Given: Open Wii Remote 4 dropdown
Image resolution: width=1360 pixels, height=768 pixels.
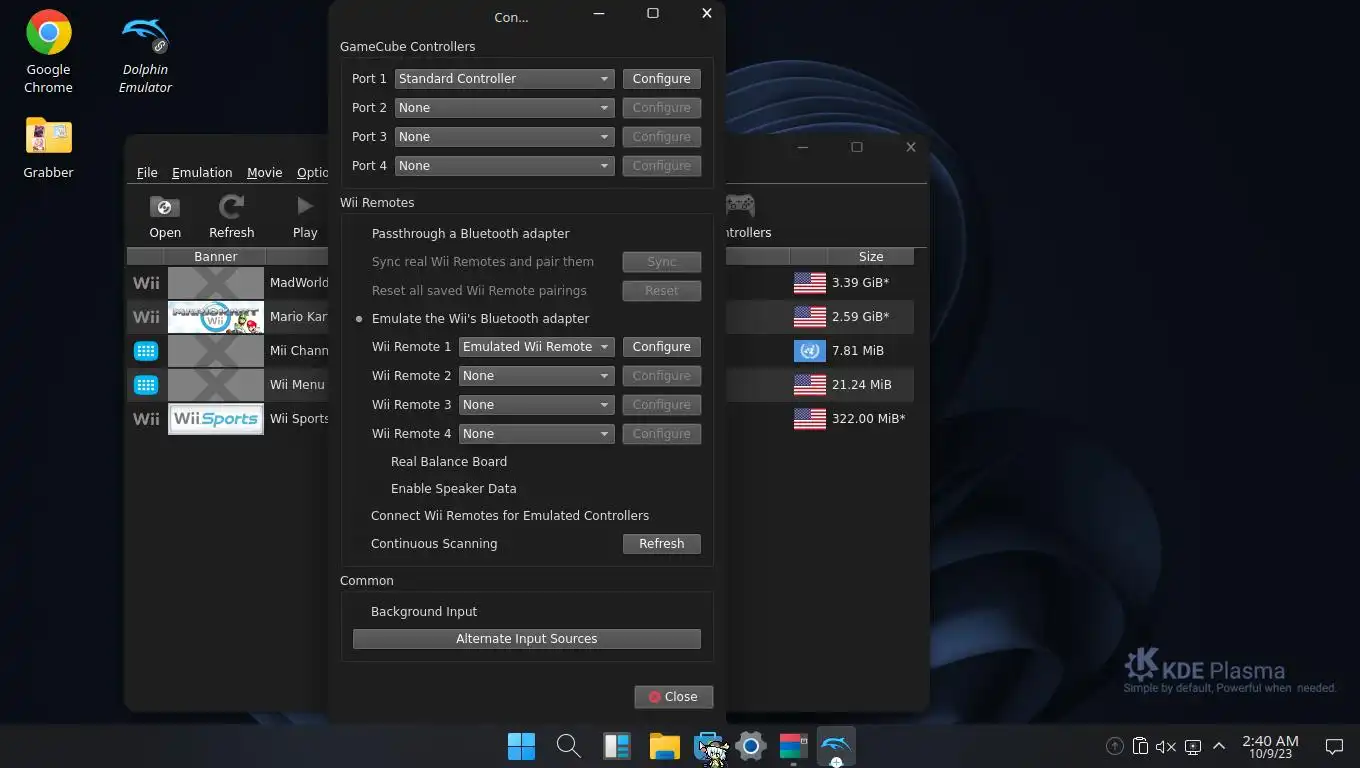Looking at the screenshot, I should point(536,433).
